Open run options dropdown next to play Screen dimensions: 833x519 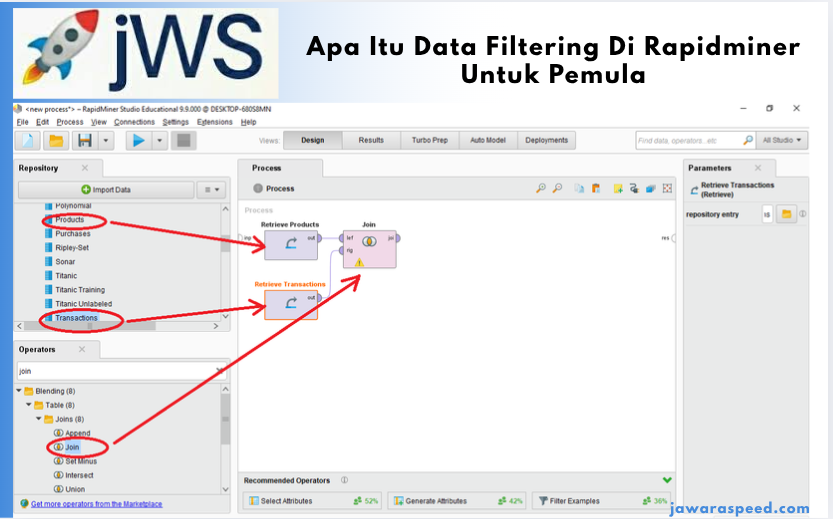[159, 141]
